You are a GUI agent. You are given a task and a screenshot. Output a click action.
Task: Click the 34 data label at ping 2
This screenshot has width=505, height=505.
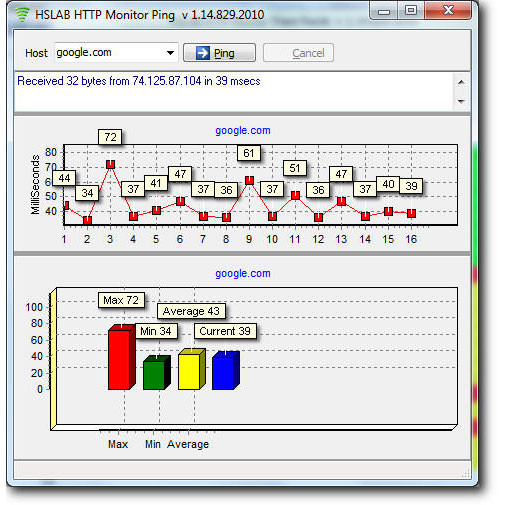tap(87, 193)
